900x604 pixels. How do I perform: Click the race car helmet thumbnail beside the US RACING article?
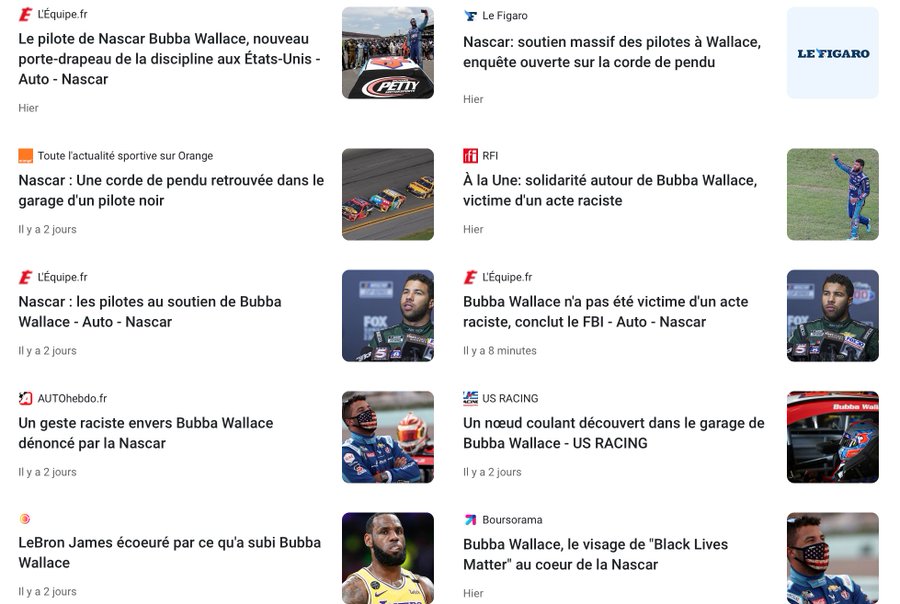click(832, 437)
